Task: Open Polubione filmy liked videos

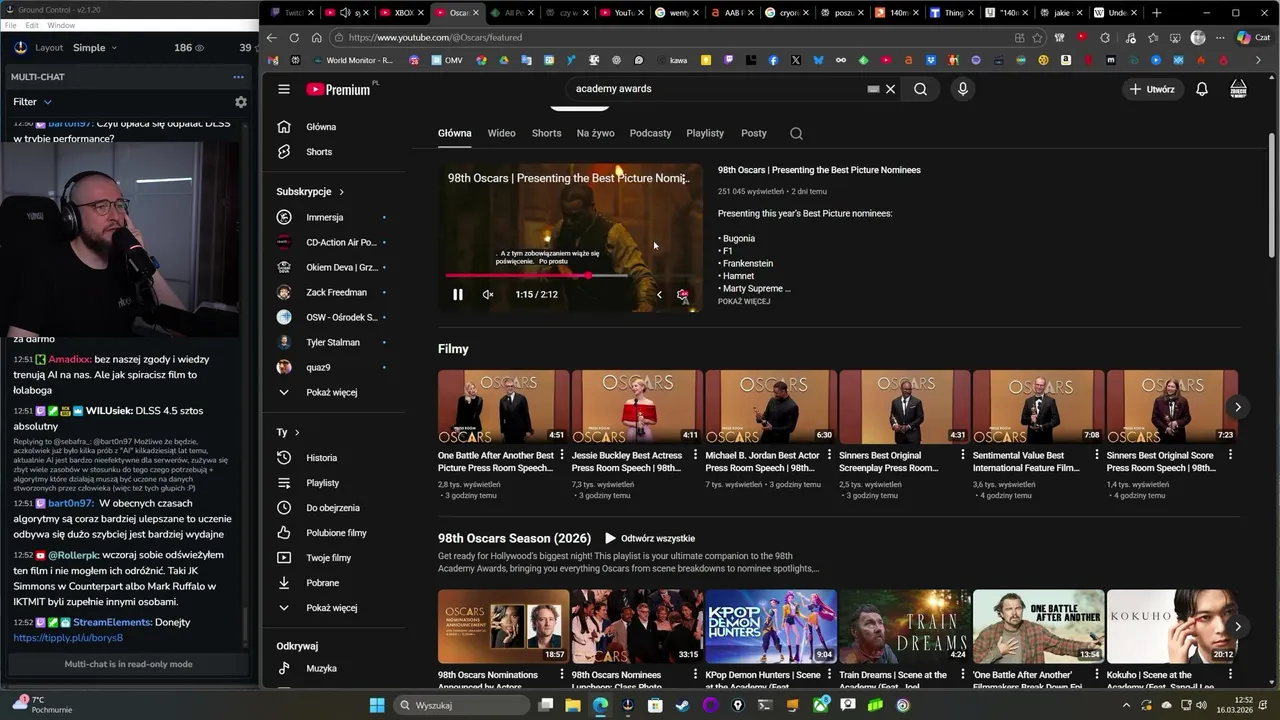Action: (336, 533)
